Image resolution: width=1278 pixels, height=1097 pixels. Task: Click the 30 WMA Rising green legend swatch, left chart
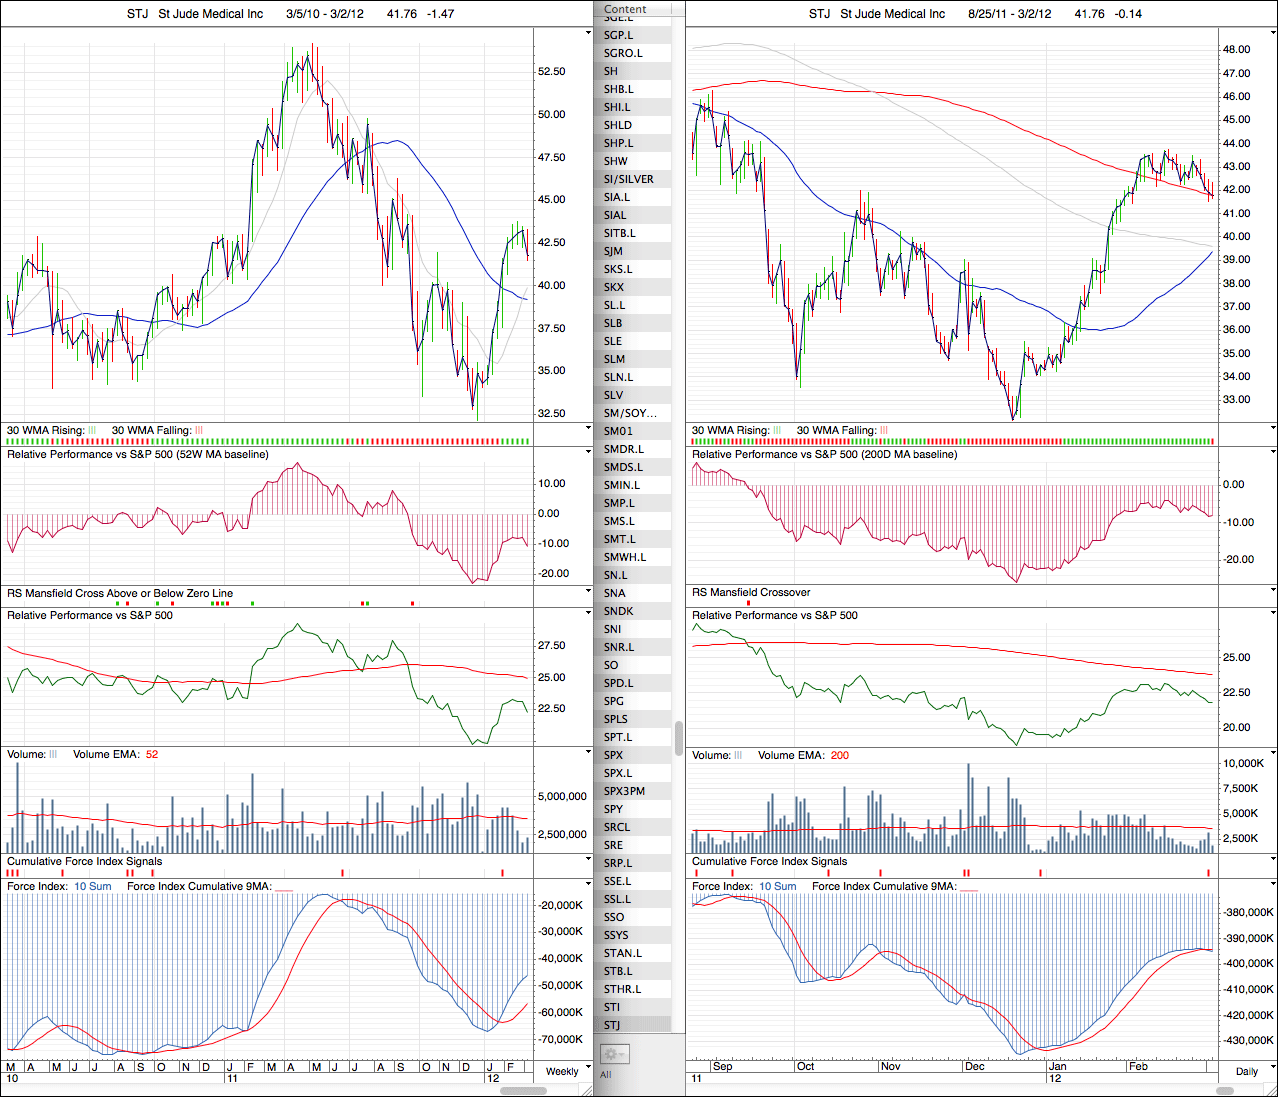click(92, 430)
